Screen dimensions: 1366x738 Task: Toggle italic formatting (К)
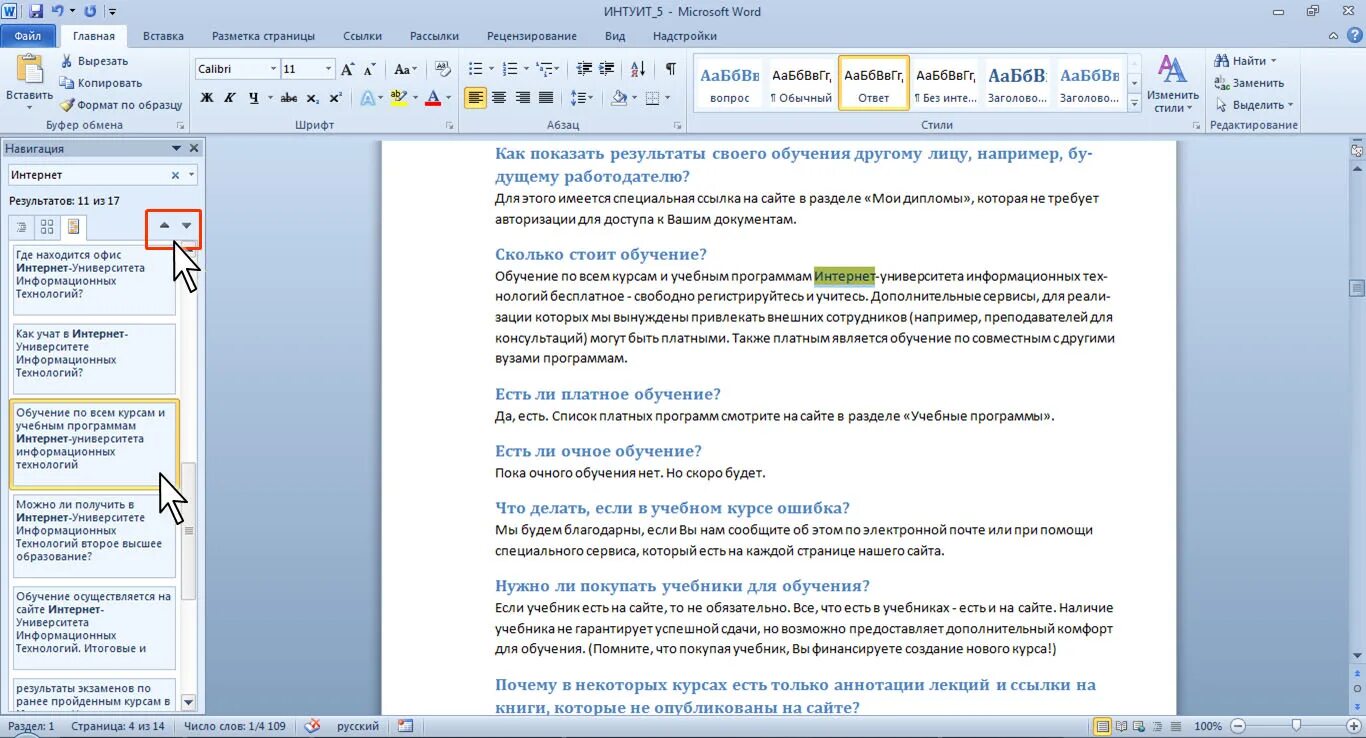pos(230,98)
